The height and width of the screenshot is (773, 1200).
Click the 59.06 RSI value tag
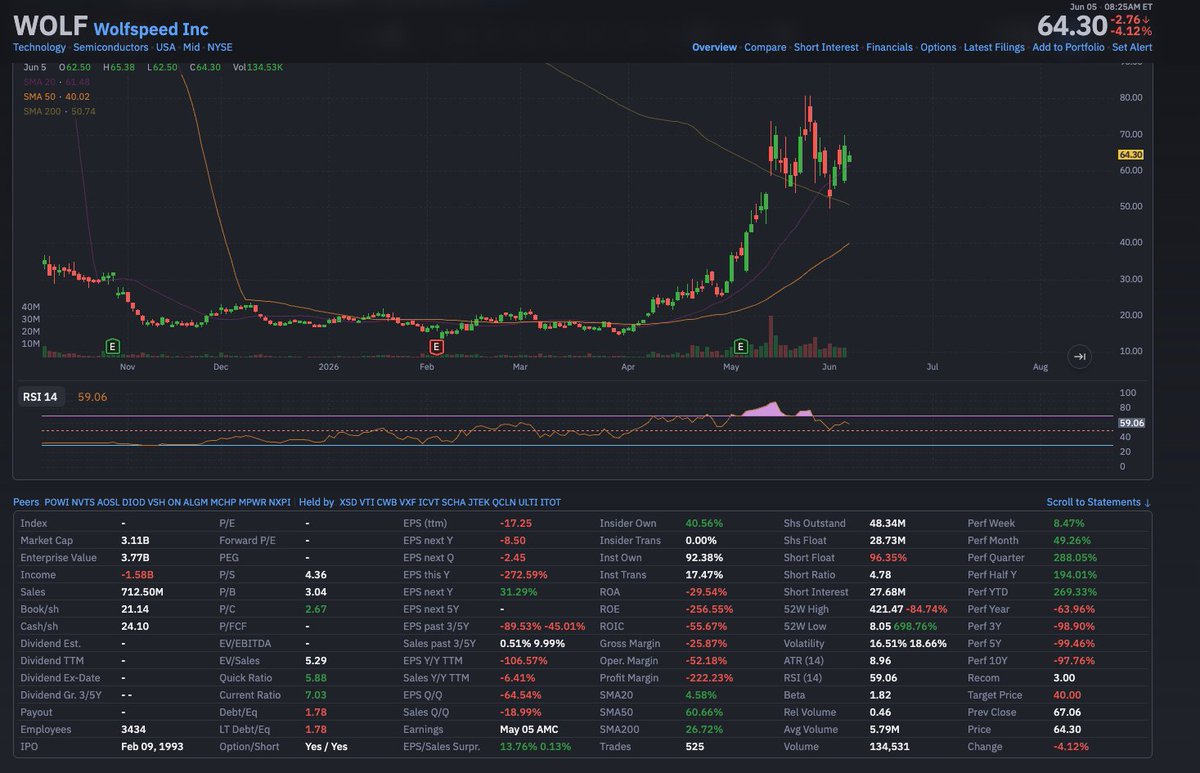click(1130, 423)
